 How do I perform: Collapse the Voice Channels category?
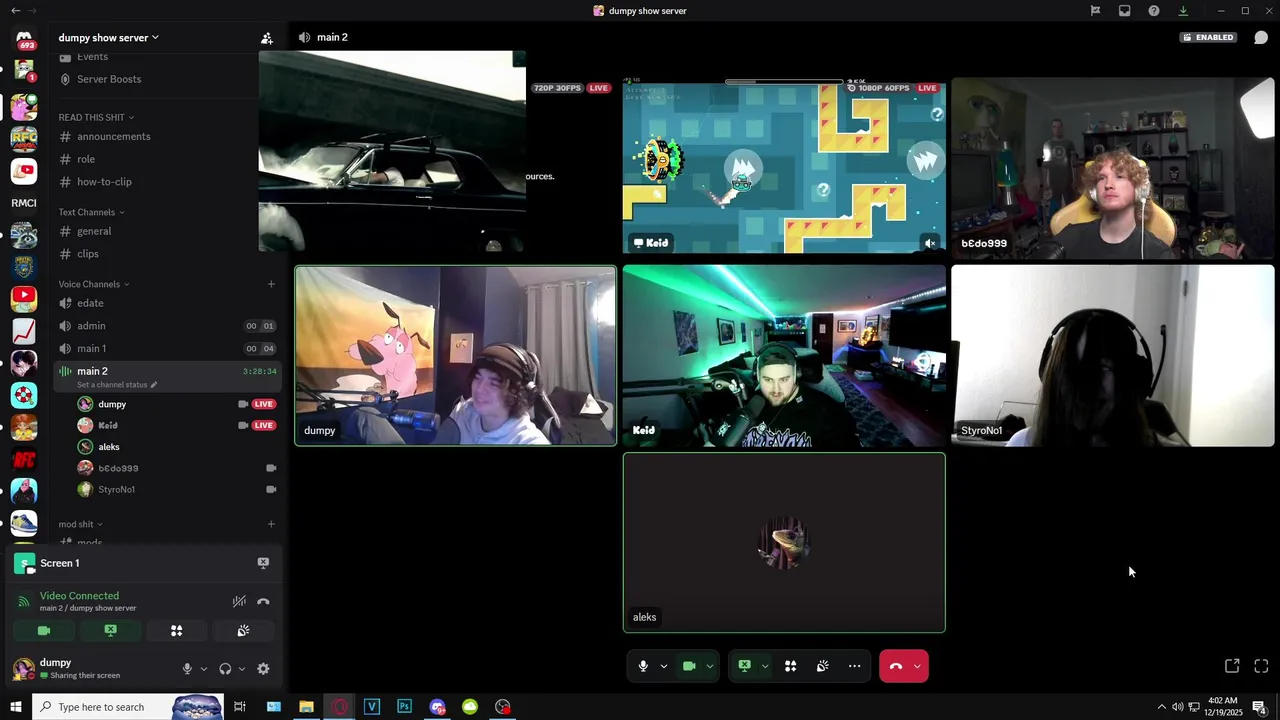pos(94,284)
